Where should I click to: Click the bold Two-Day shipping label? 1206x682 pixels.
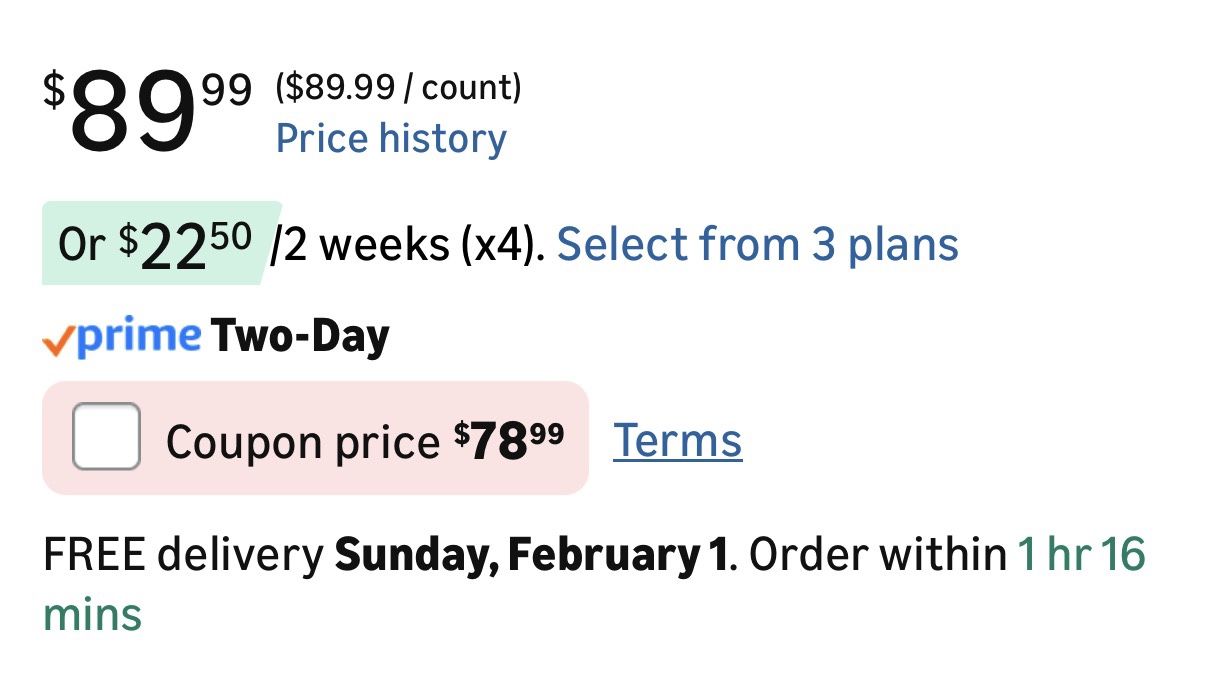pyautogui.click(x=299, y=337)
